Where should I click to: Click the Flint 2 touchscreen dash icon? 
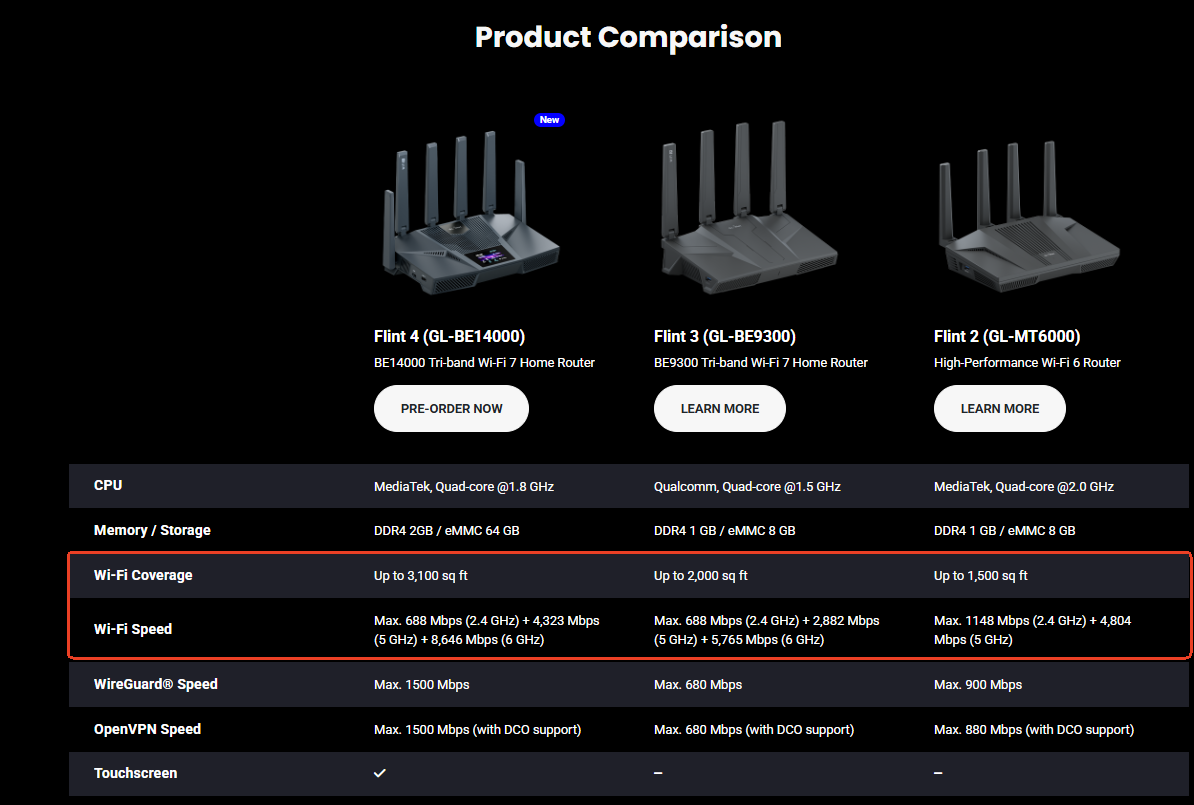coord(938,773)
